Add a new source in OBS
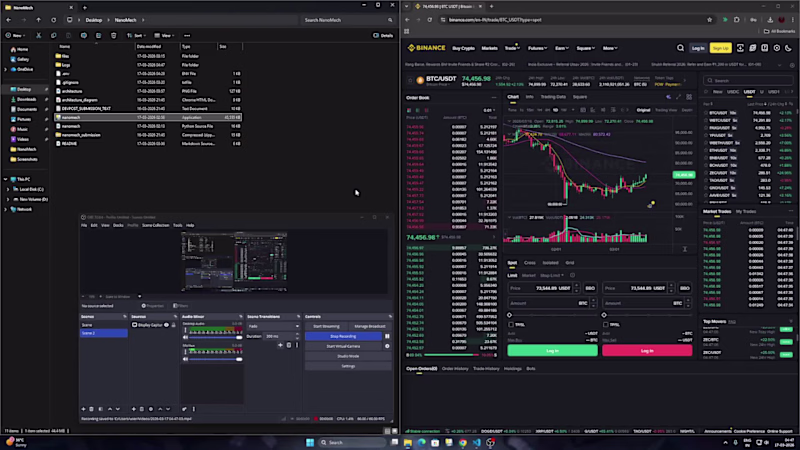 click(x=134, y=409)
